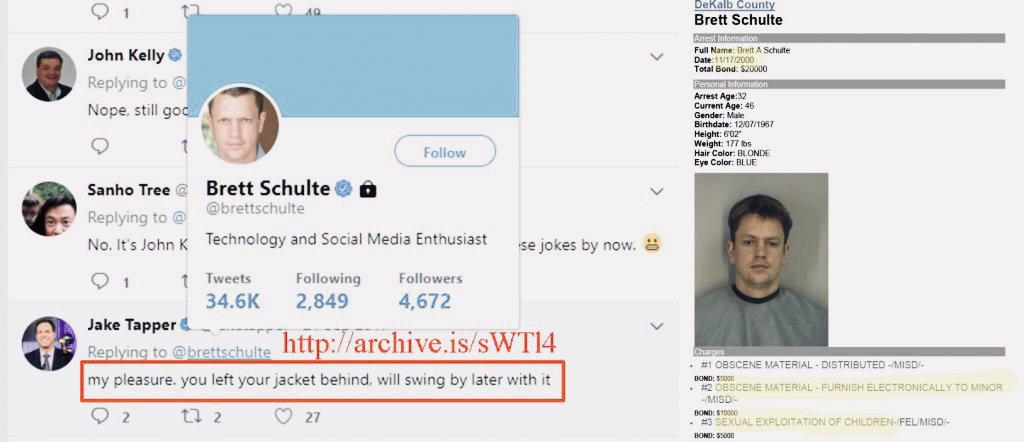Click the verified badge next to Brett Schulte
Screen dimensions: 1024x442
click(344, 189)
